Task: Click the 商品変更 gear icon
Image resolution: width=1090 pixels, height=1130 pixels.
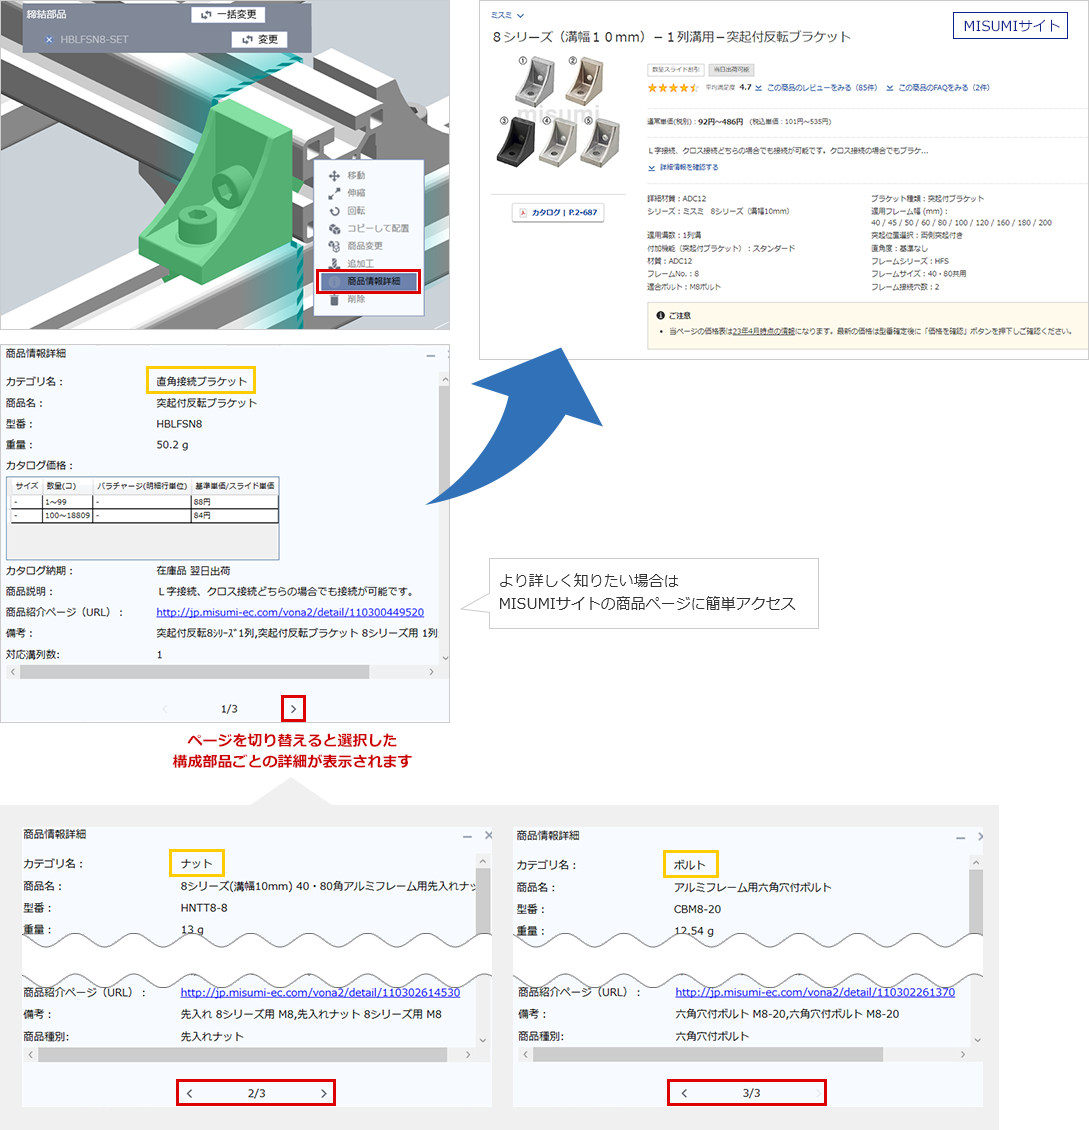Action: pyautogui.click(x=334, y=246)
